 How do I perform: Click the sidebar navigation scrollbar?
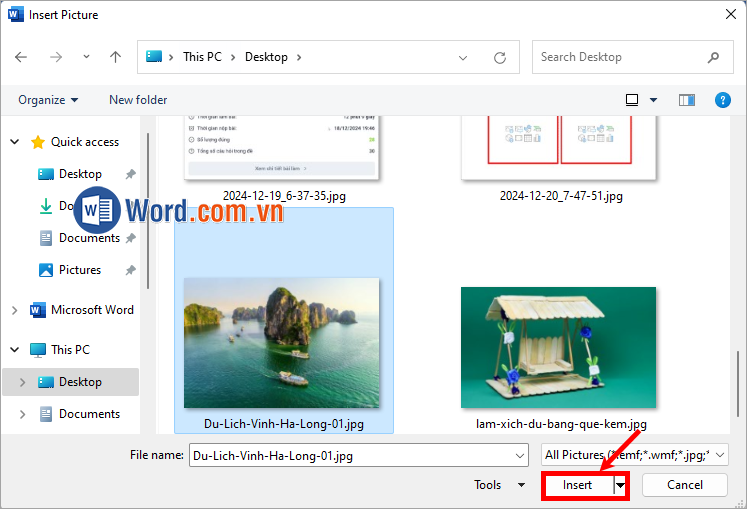148,211
